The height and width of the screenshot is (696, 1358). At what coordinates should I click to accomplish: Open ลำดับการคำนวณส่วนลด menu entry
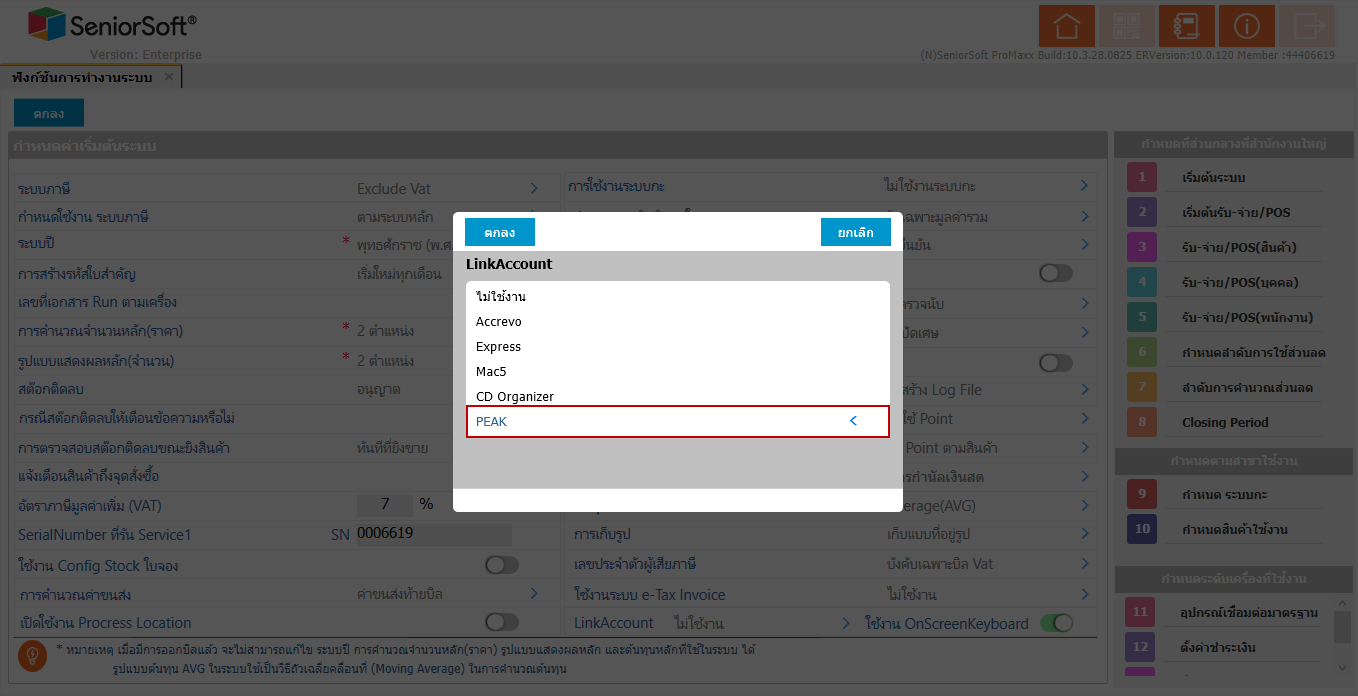tap(1247, 388)
